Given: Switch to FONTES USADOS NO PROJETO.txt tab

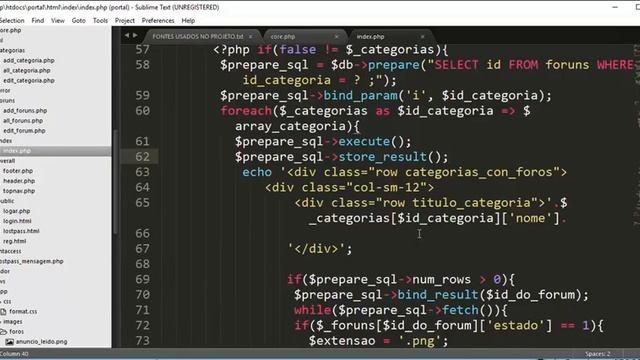Looking at the screenshot, I should click(x=198, y=37).
